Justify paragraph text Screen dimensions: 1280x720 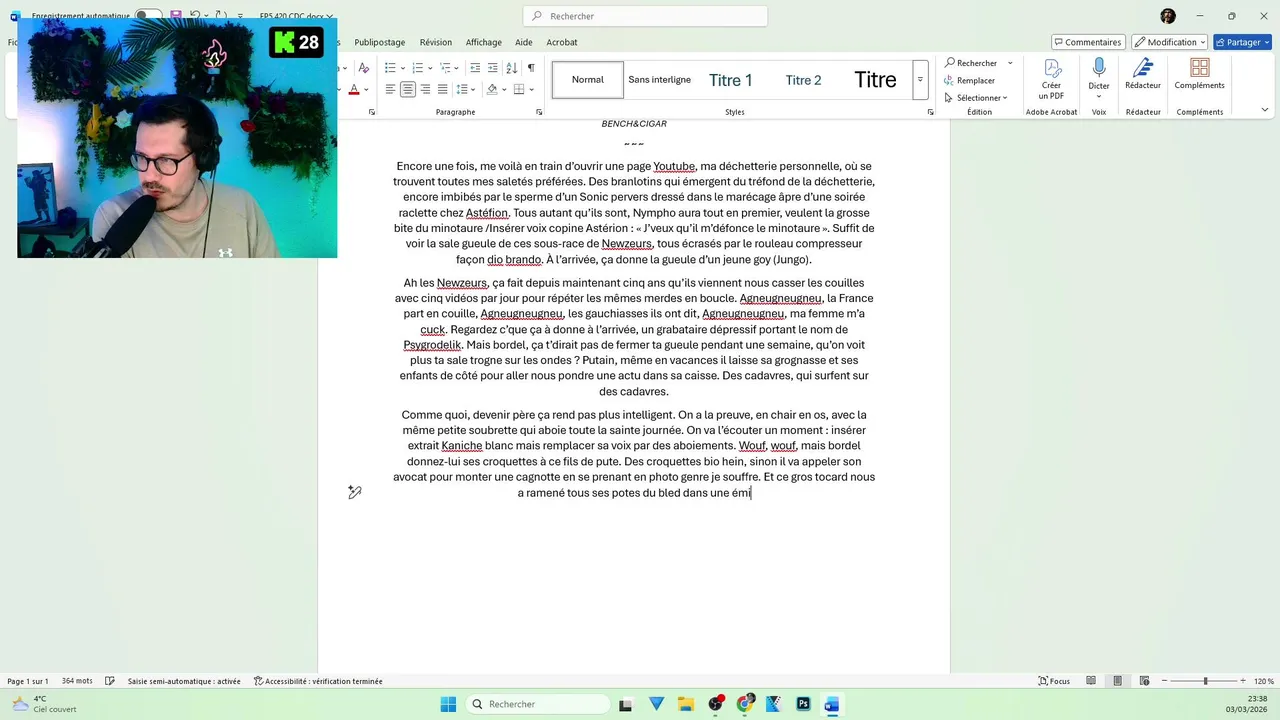point(443,89)
